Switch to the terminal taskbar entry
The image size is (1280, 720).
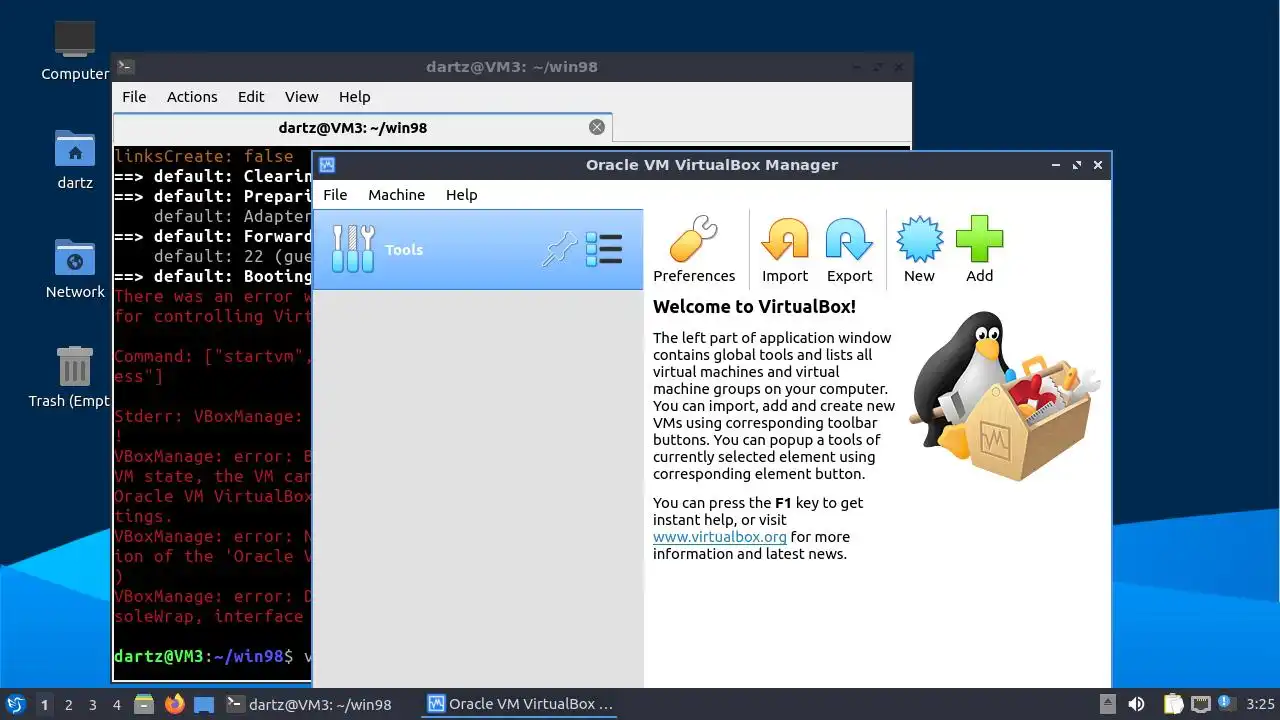pos(310,705)
